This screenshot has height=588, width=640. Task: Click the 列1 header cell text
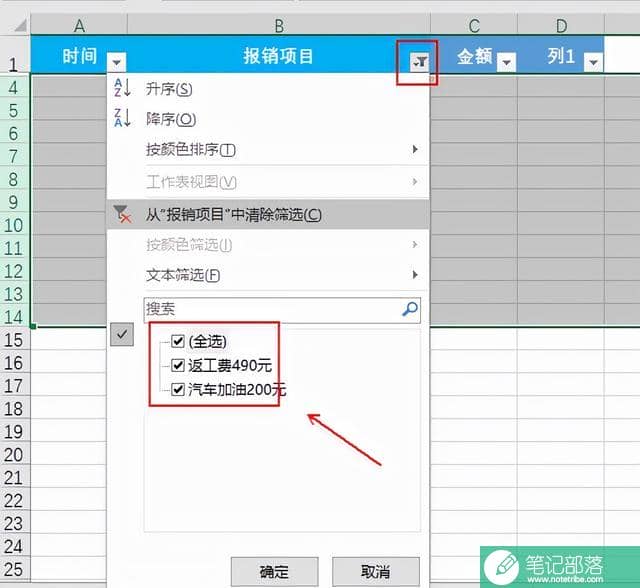pos(561,56)
